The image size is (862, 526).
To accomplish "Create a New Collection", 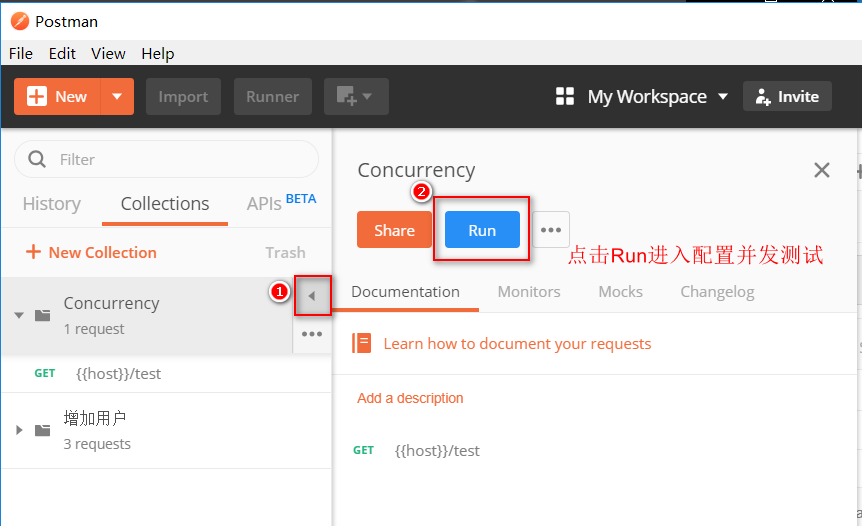I will pyautogui.click(x=91, y=252).
